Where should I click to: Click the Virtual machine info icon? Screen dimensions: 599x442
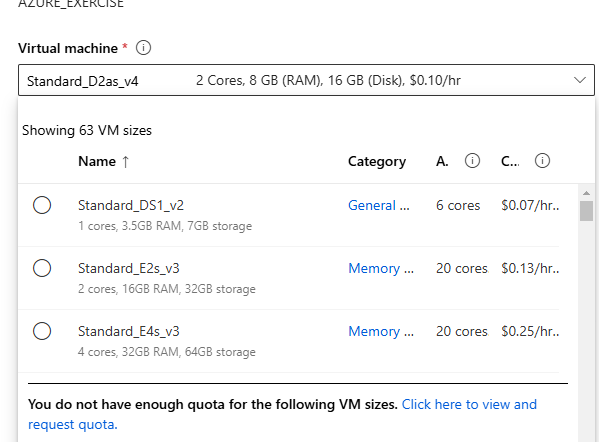(143, 48)
